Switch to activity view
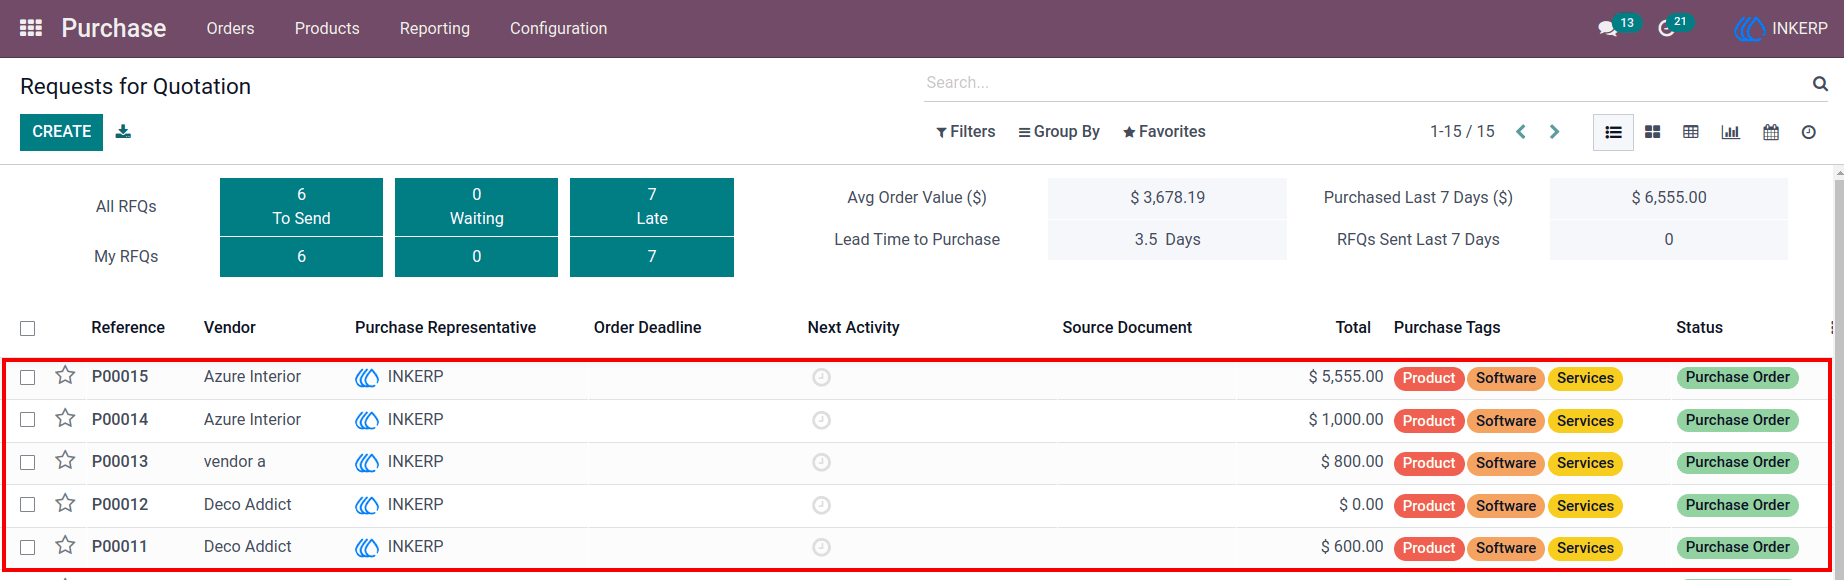The height and width of the screenshot is (580, 1844). (1809, 132)
